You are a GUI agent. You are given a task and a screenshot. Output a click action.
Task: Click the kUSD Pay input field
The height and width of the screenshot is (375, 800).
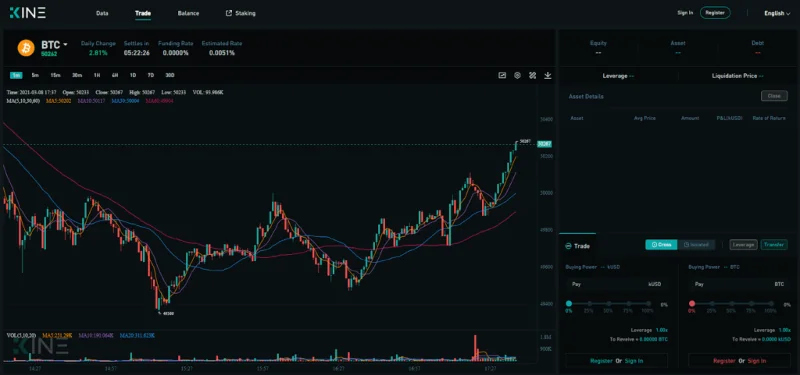(616, 284)
